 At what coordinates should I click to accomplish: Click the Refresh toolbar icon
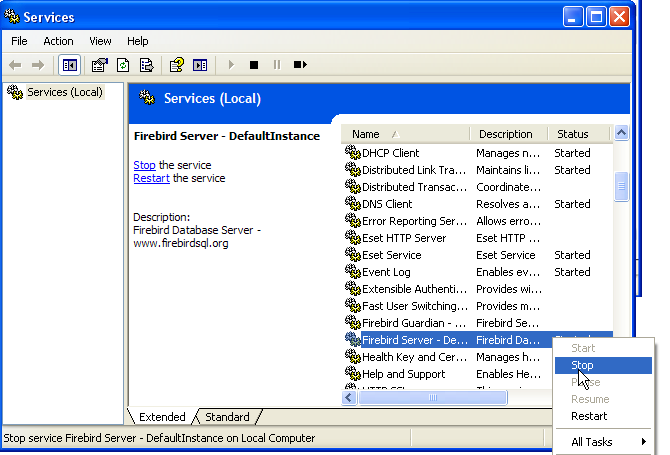123,65
